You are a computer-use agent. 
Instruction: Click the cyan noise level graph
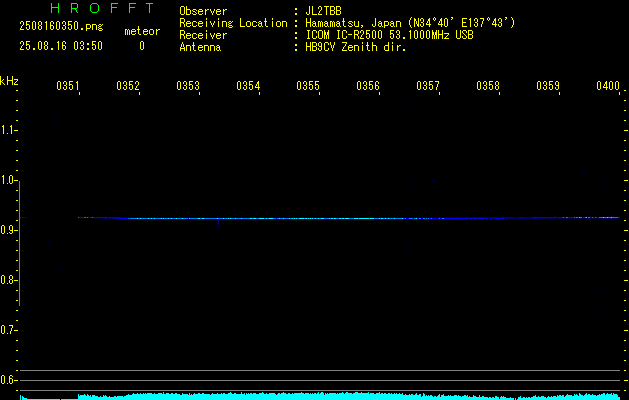(x=320, y=396)
